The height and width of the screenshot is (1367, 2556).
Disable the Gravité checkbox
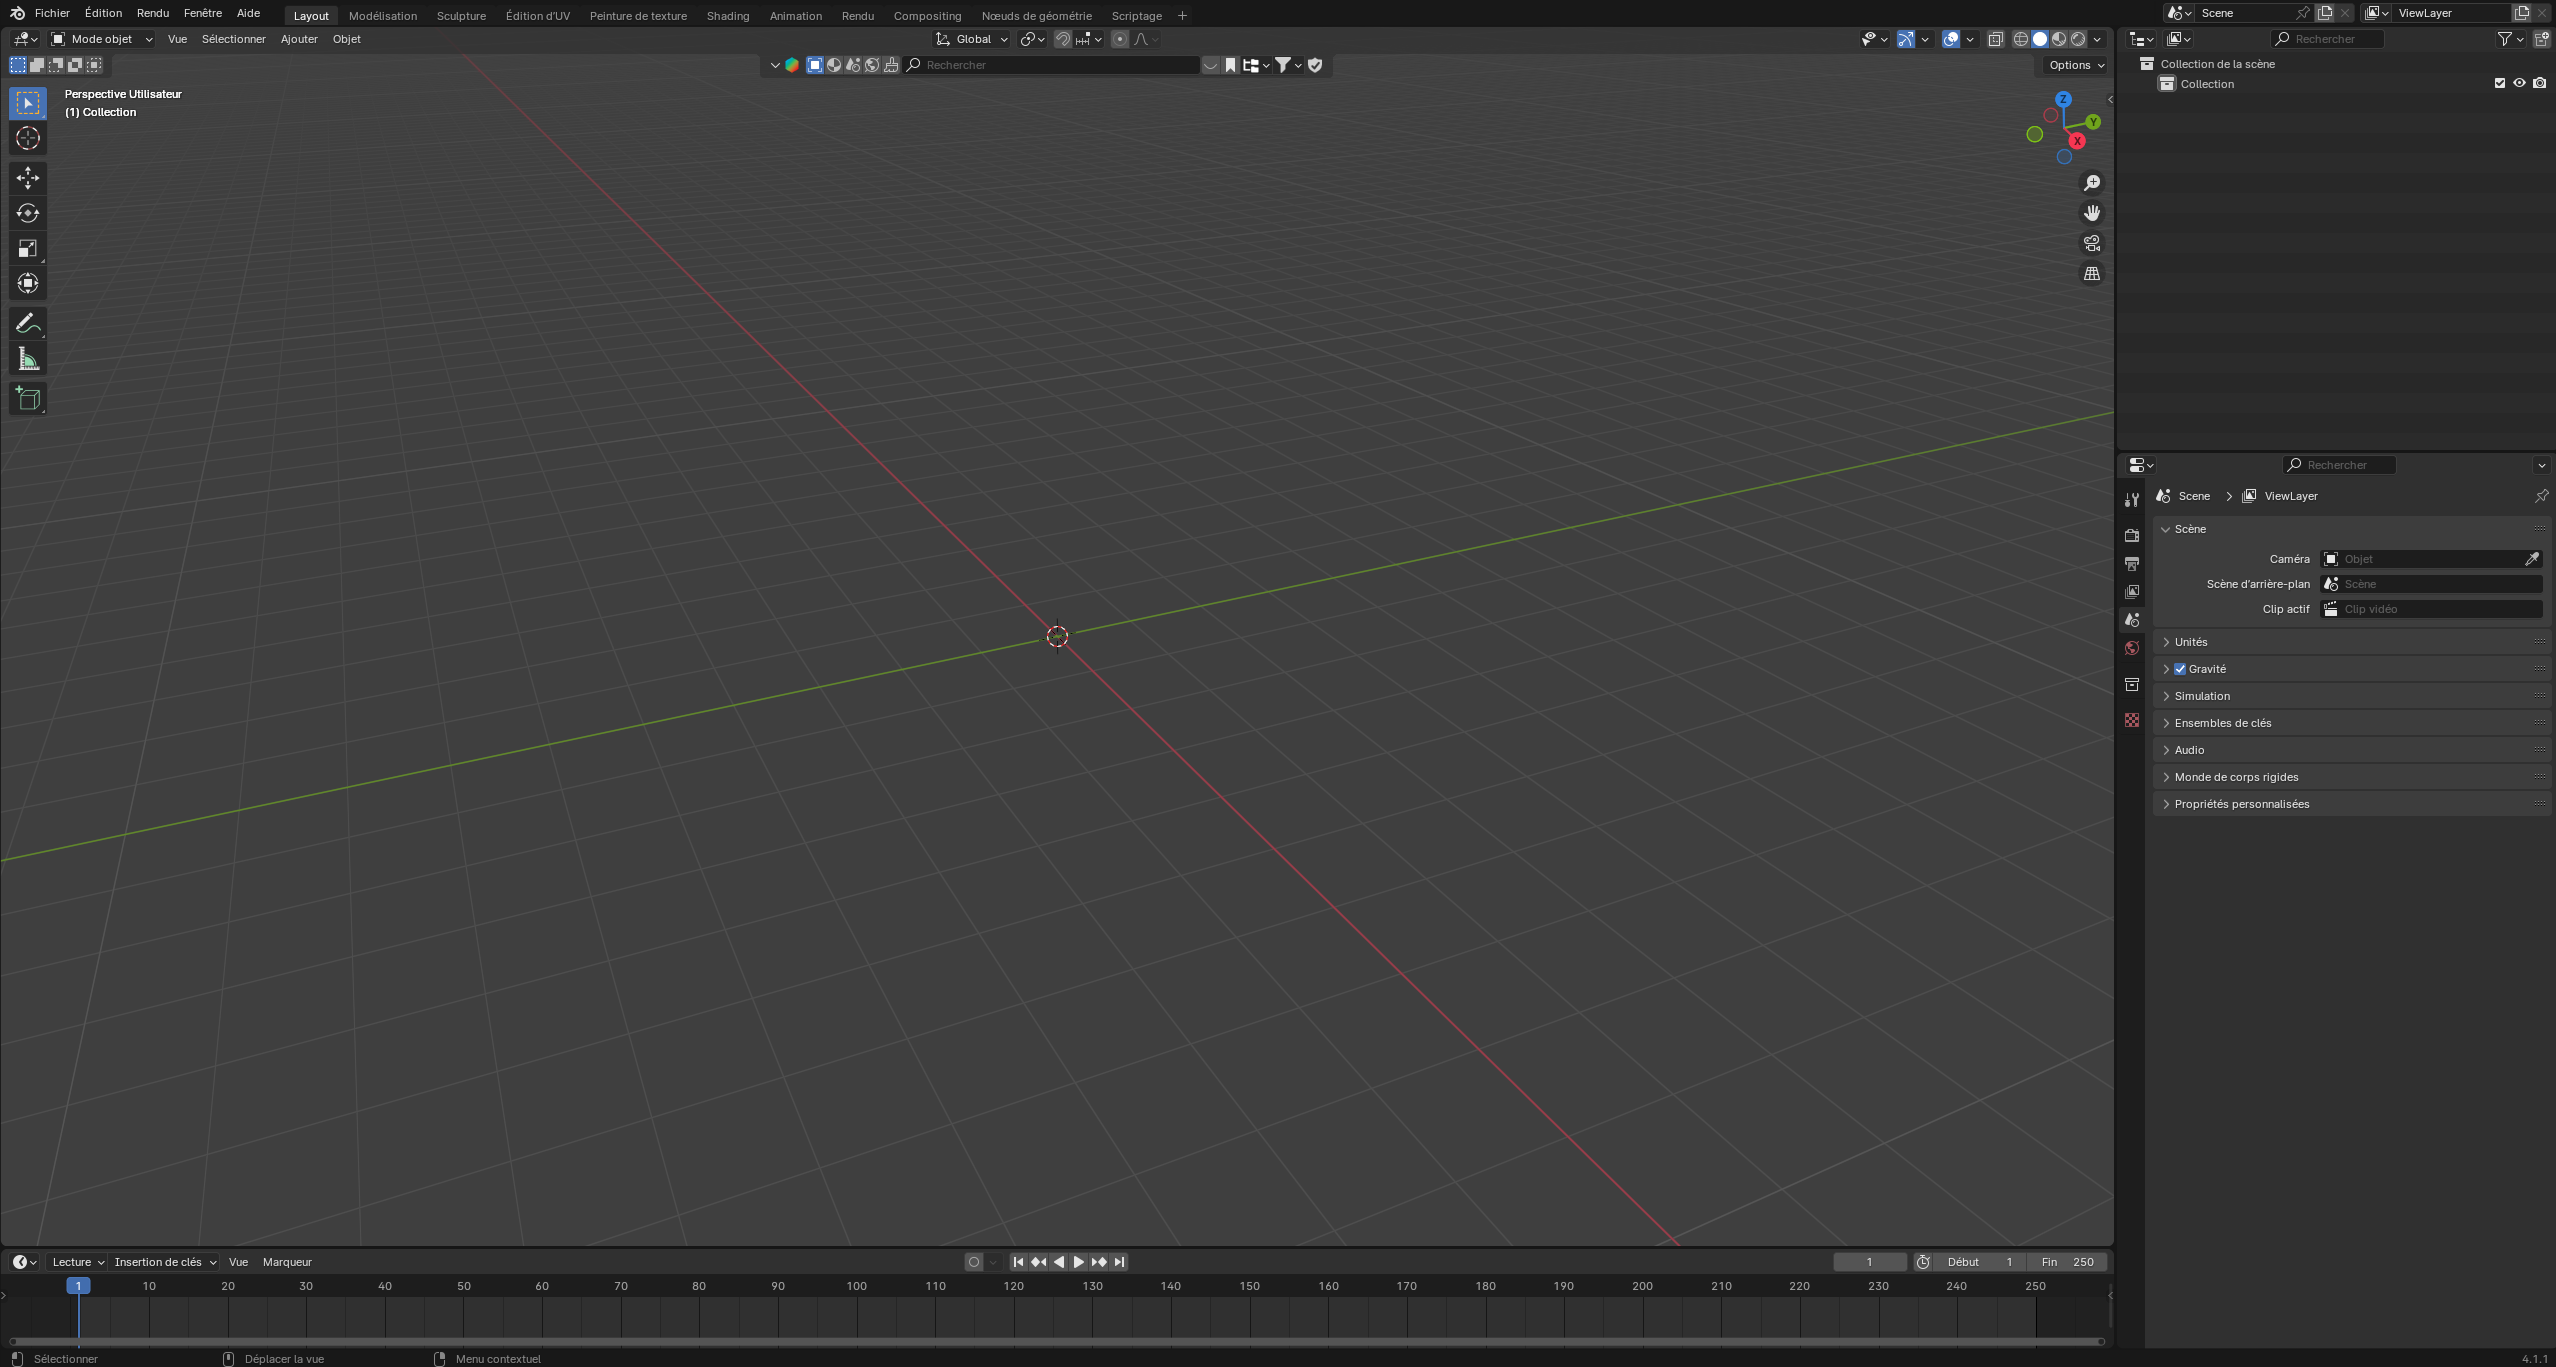pos(2180,669)
